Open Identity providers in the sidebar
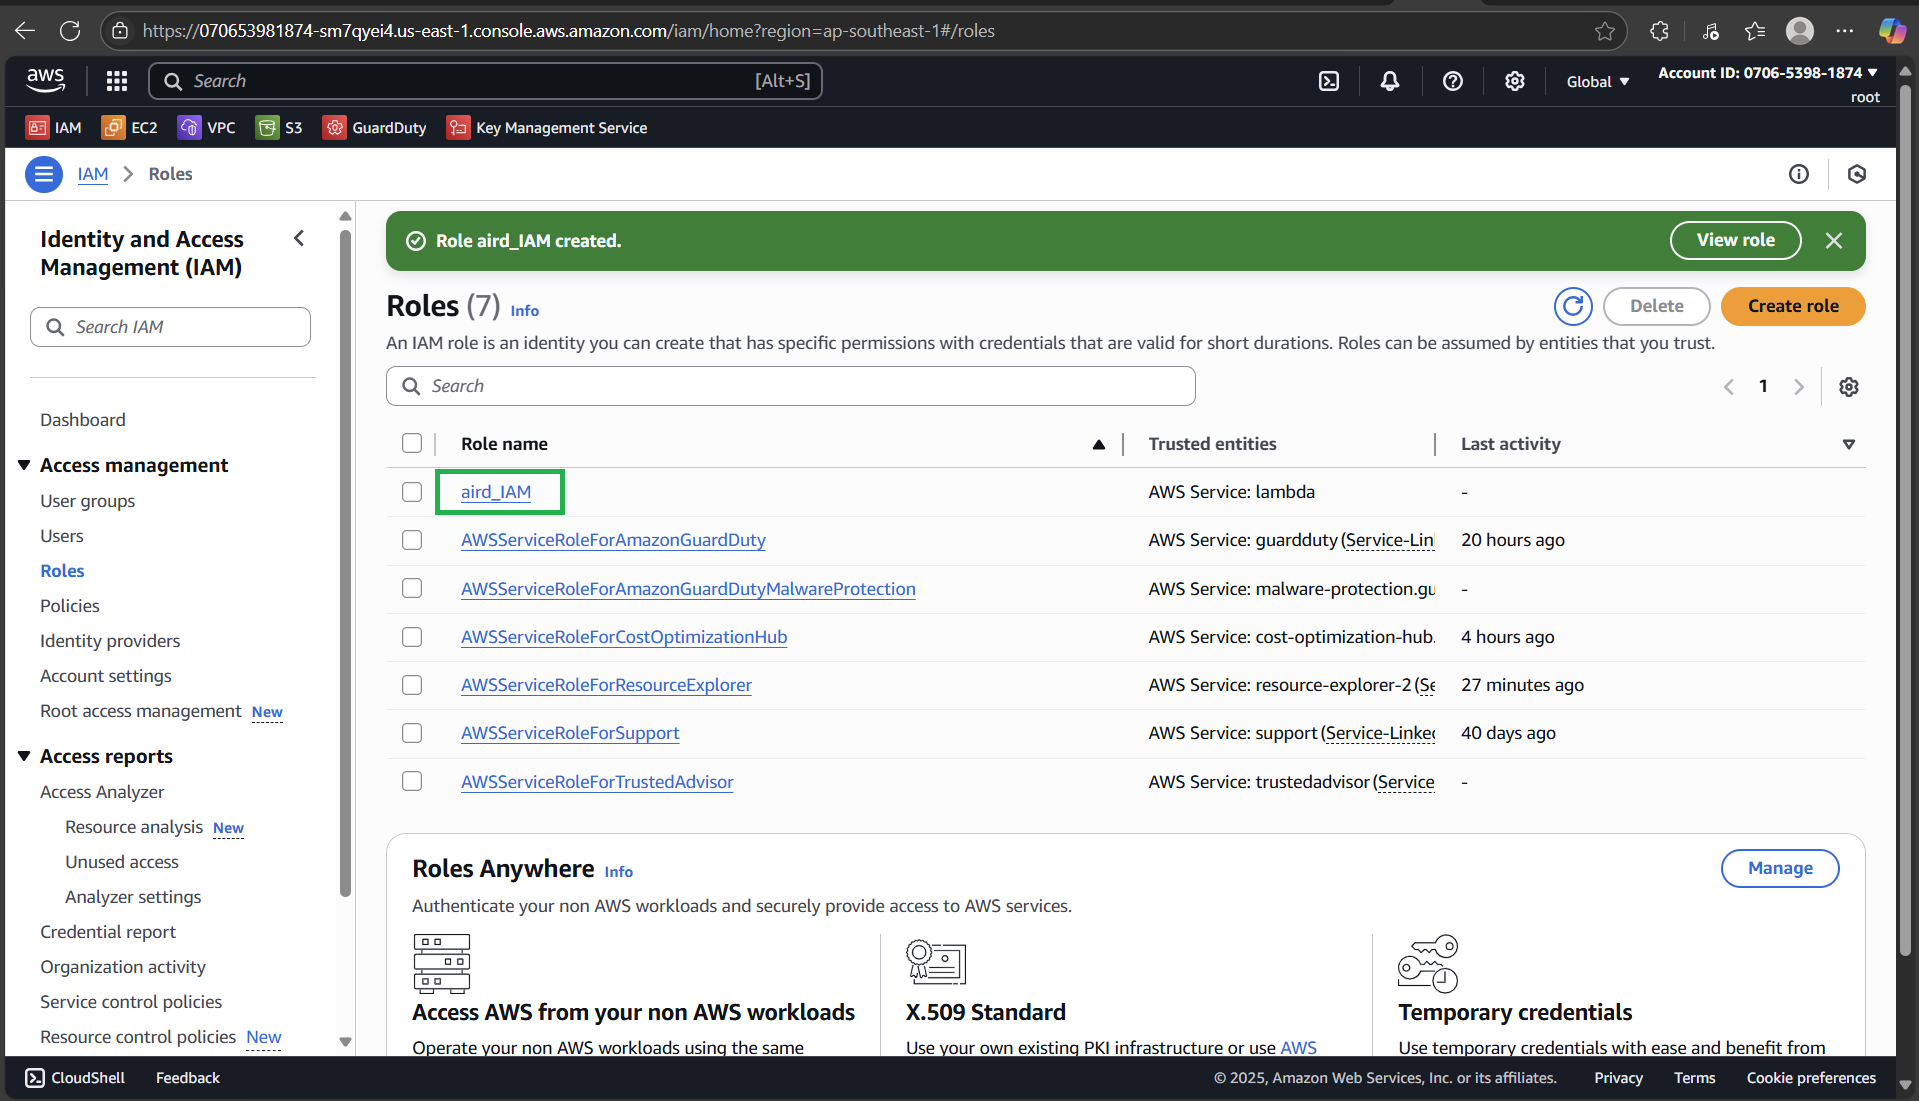Image resolution: width=1919 pixels, height=1101 pixels. [x=110, y=641]
